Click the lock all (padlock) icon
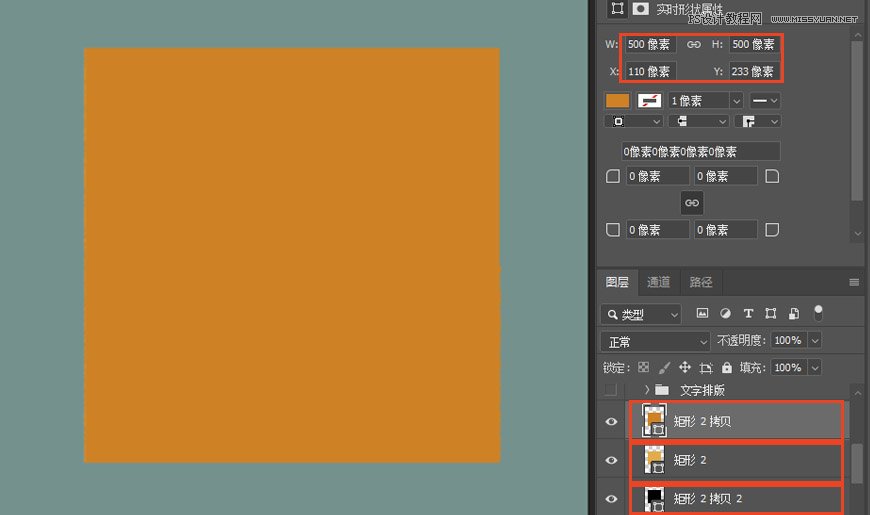The image size is (870, 515). coord(727,367)
